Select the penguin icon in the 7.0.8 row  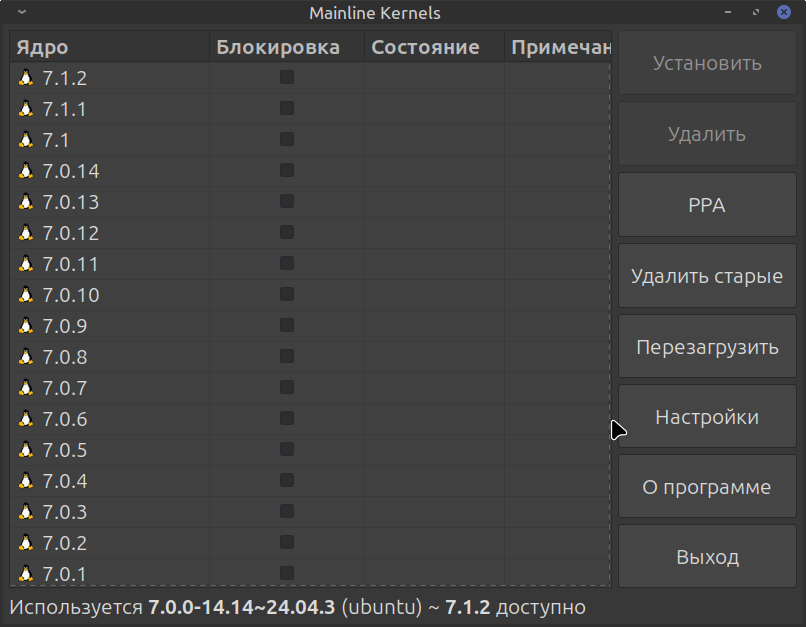(x=26, y=357)
